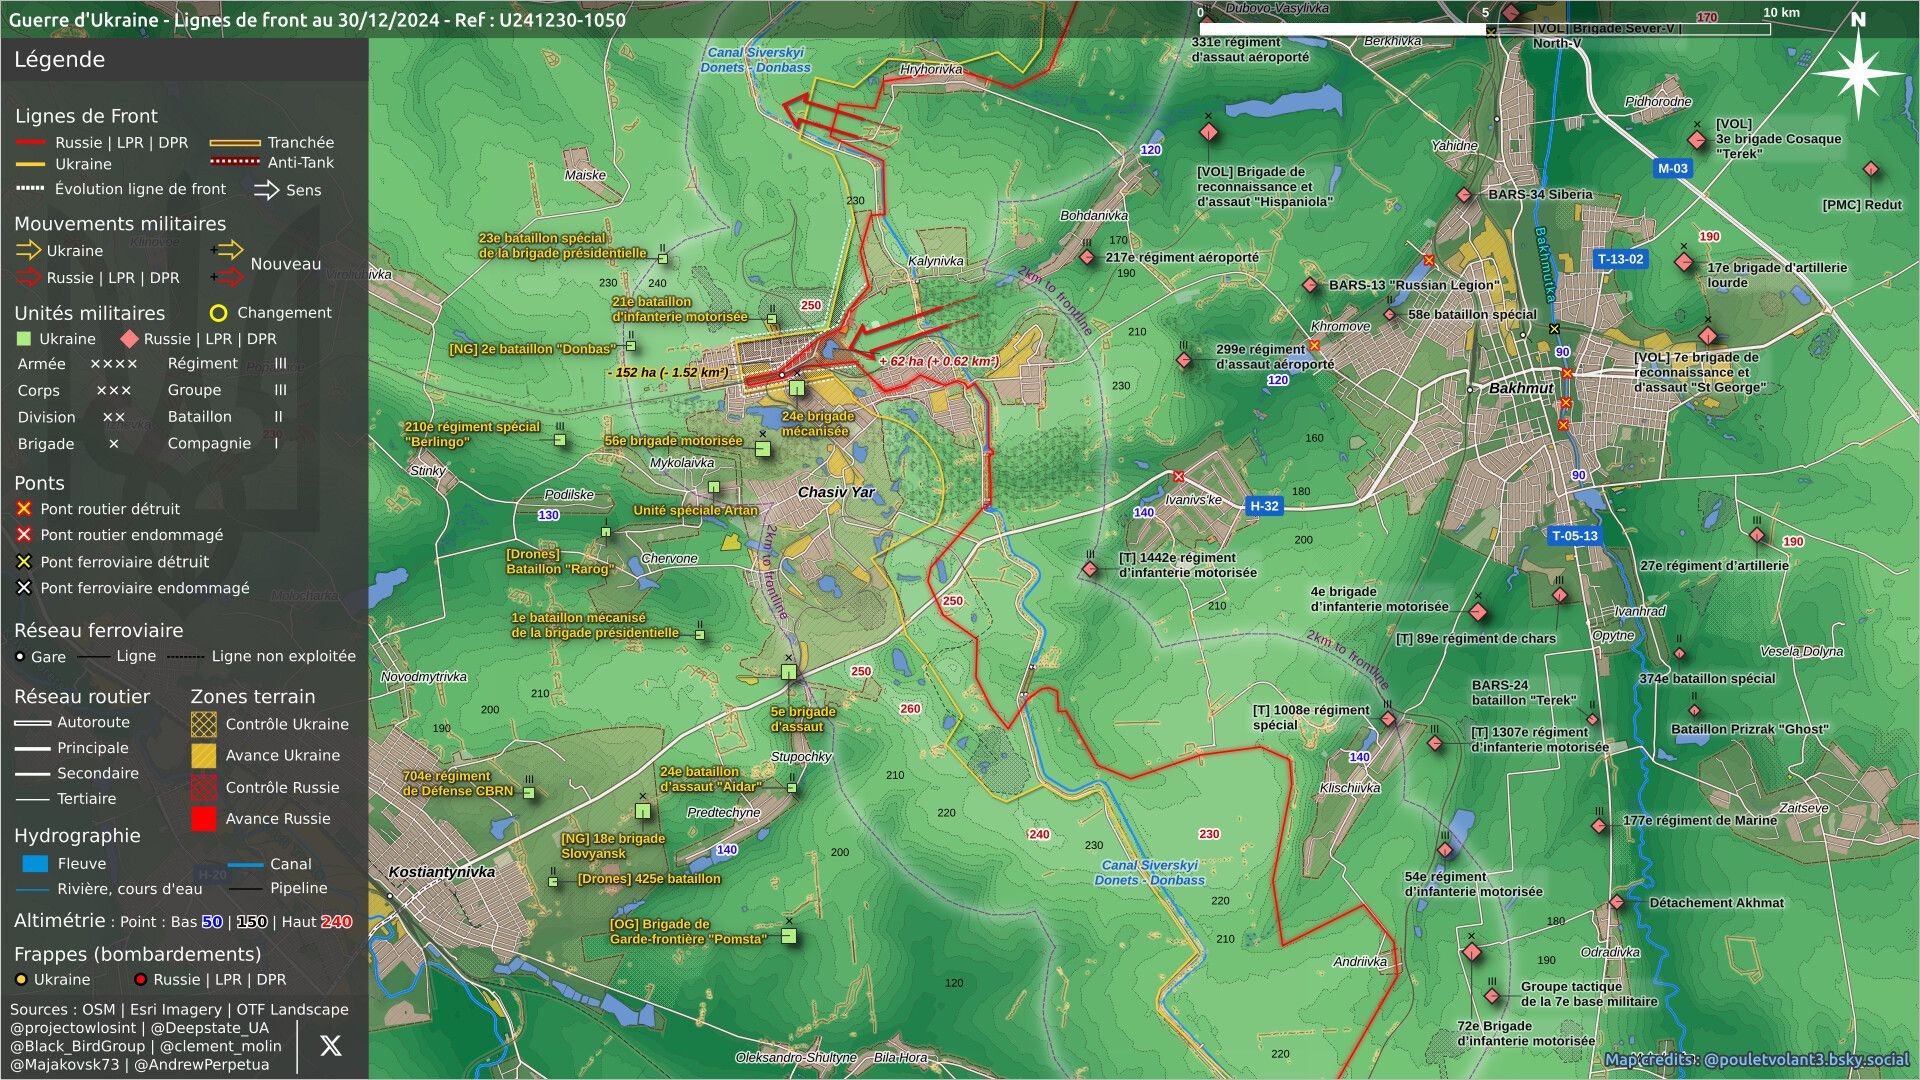Click the map title with reference U241230-1050
Image resolution: width=1920 pixels, height=1080 pixels.
[x=317, y=20]
